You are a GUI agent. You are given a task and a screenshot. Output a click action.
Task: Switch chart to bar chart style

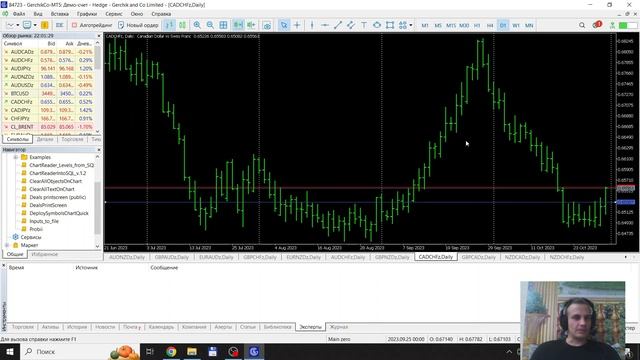[169, 25]
